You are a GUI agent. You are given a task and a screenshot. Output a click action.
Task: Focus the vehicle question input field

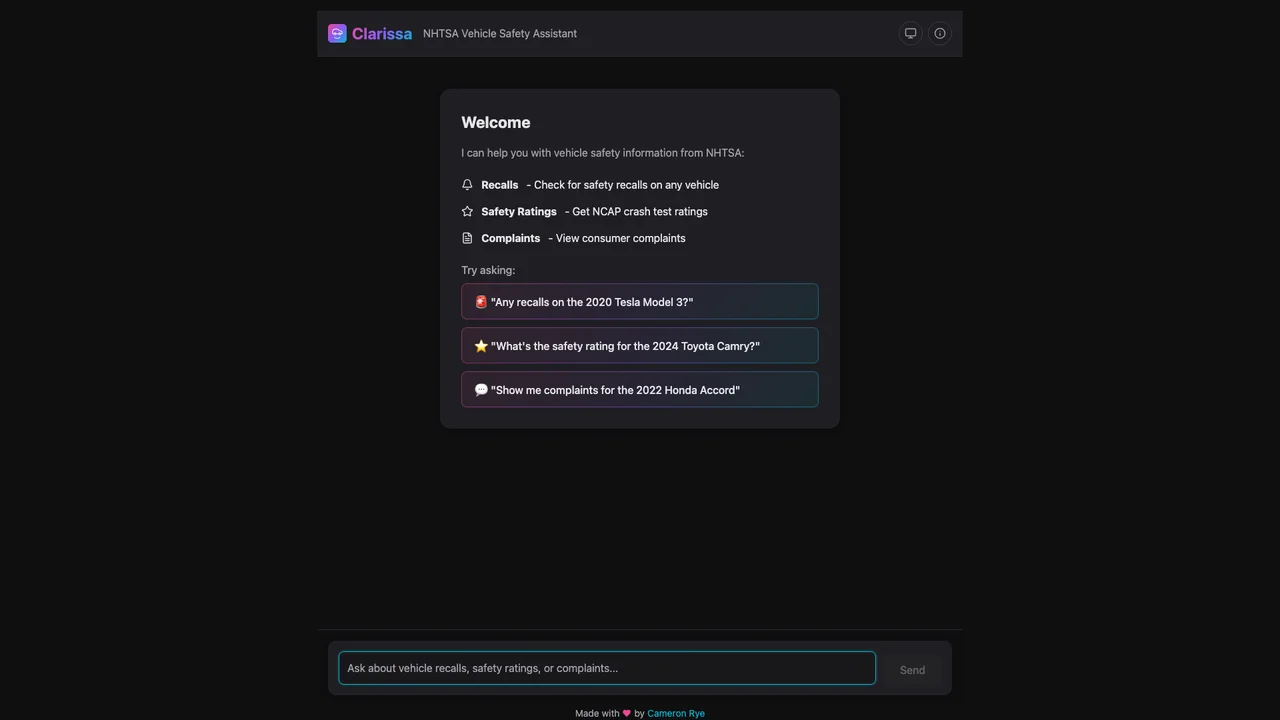[606, 668]
